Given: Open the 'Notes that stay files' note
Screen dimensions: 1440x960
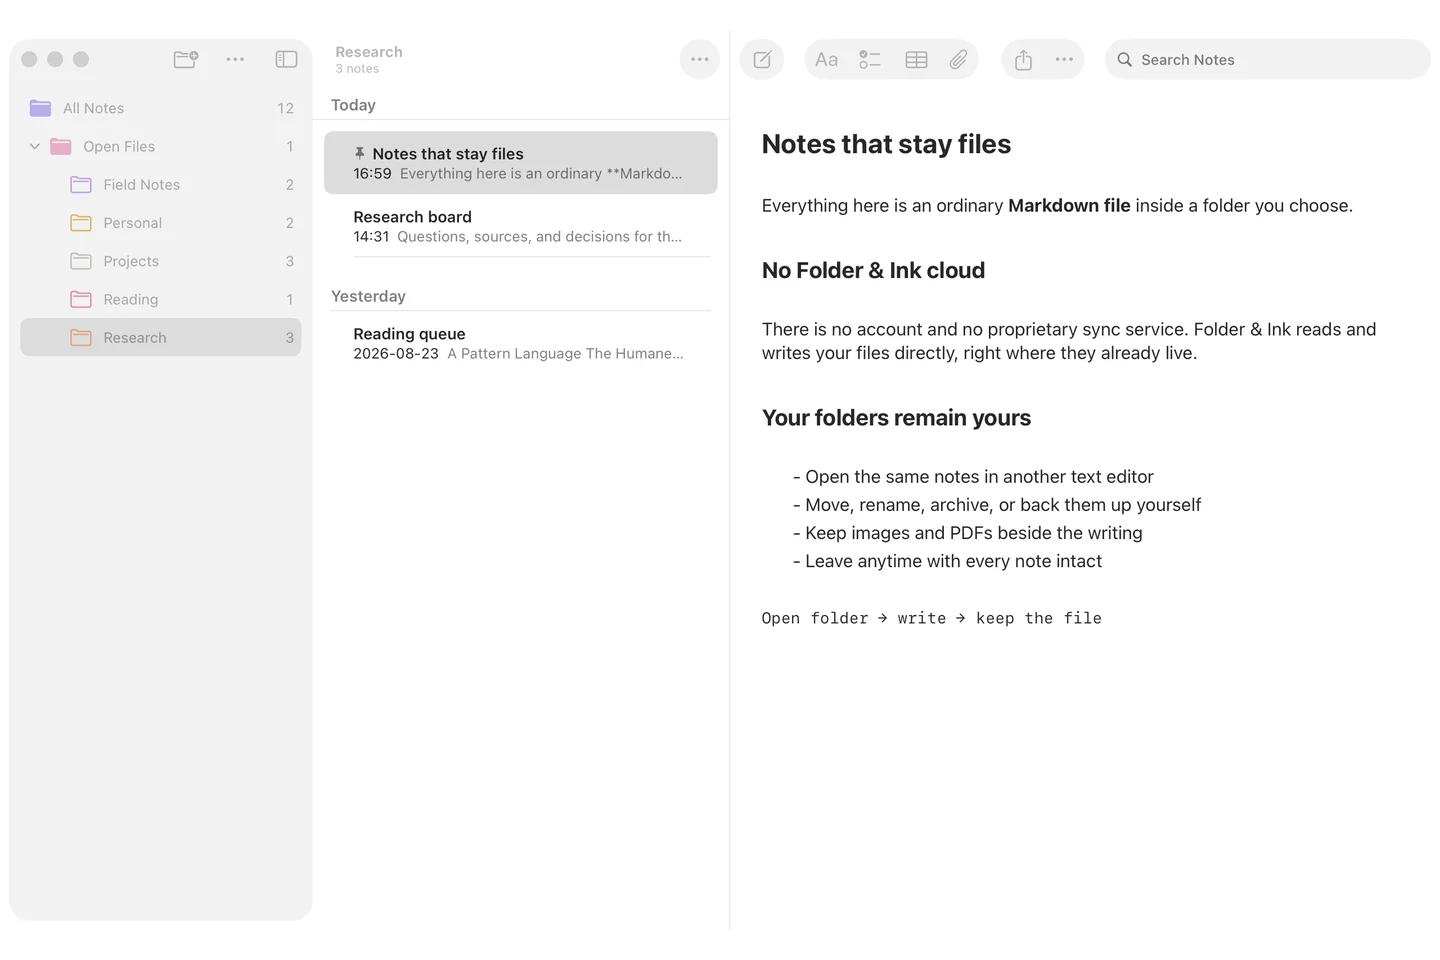Looking at the screenshot, I should click(x=521, y=163).
